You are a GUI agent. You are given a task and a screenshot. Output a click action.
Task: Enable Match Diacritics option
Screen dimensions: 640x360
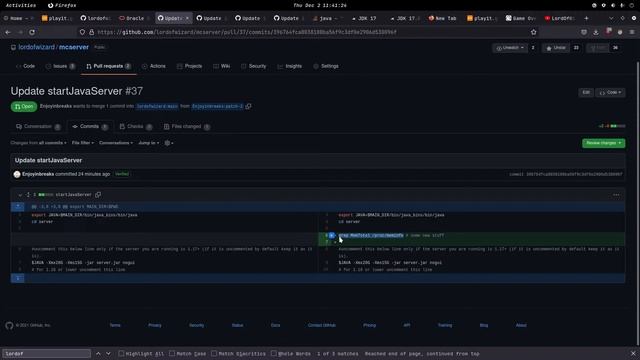click(238, 353)
